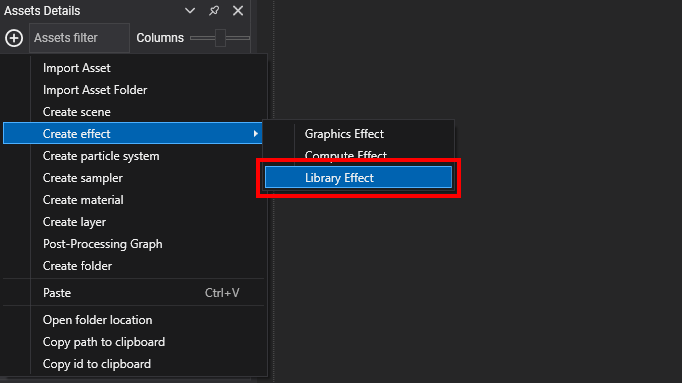Select Create scene from menu
Image resolution: width=682 pixels, height=383 pixels.
tap(134, 112)
